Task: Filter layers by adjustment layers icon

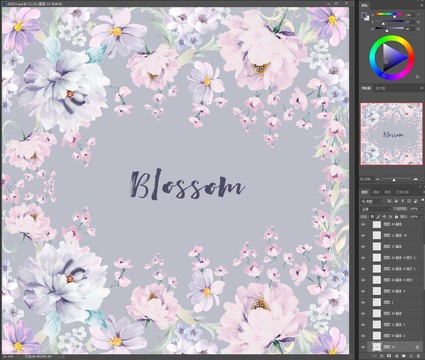Action: 396,201
